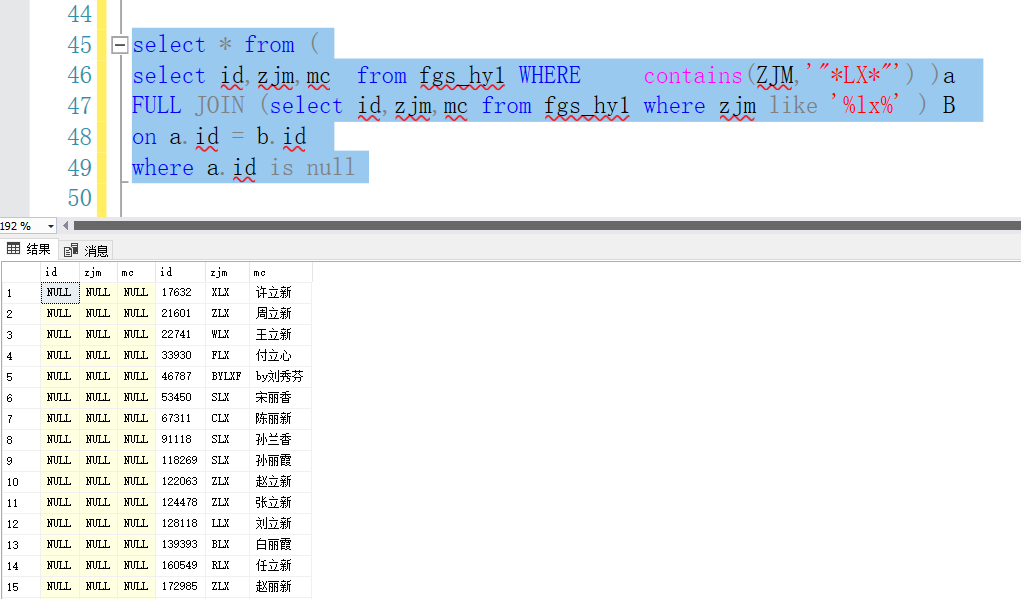
Task: Switch to the 消息 tab
Action: click(x=86, y=250)
